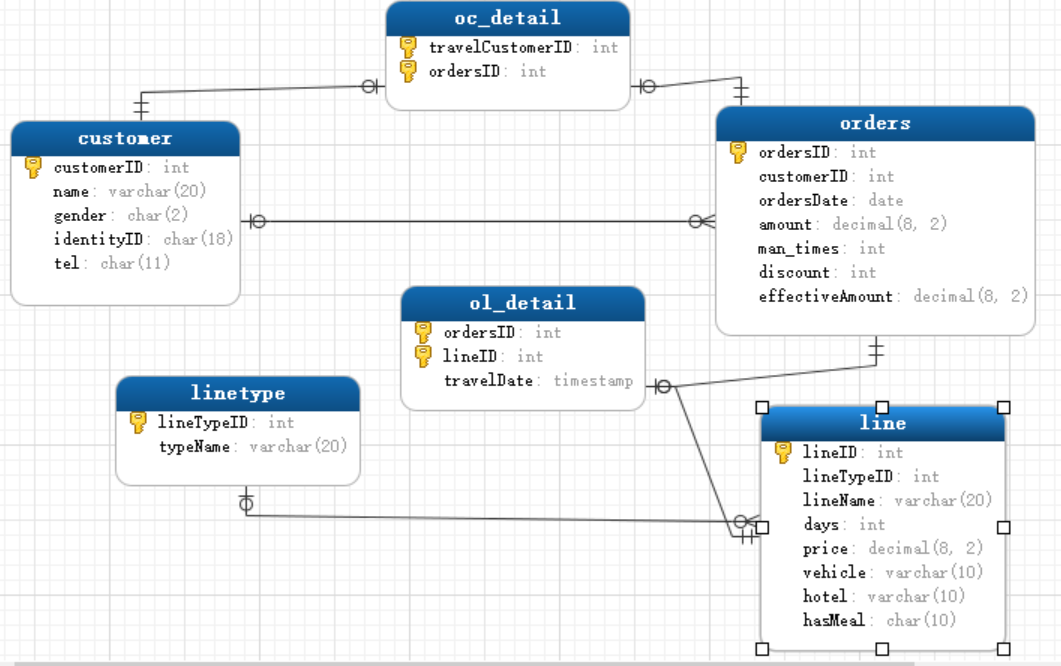The image size is (1061, 666).
Task: Click the key icon beside travelCustomerID
Action: pos(408,47)
